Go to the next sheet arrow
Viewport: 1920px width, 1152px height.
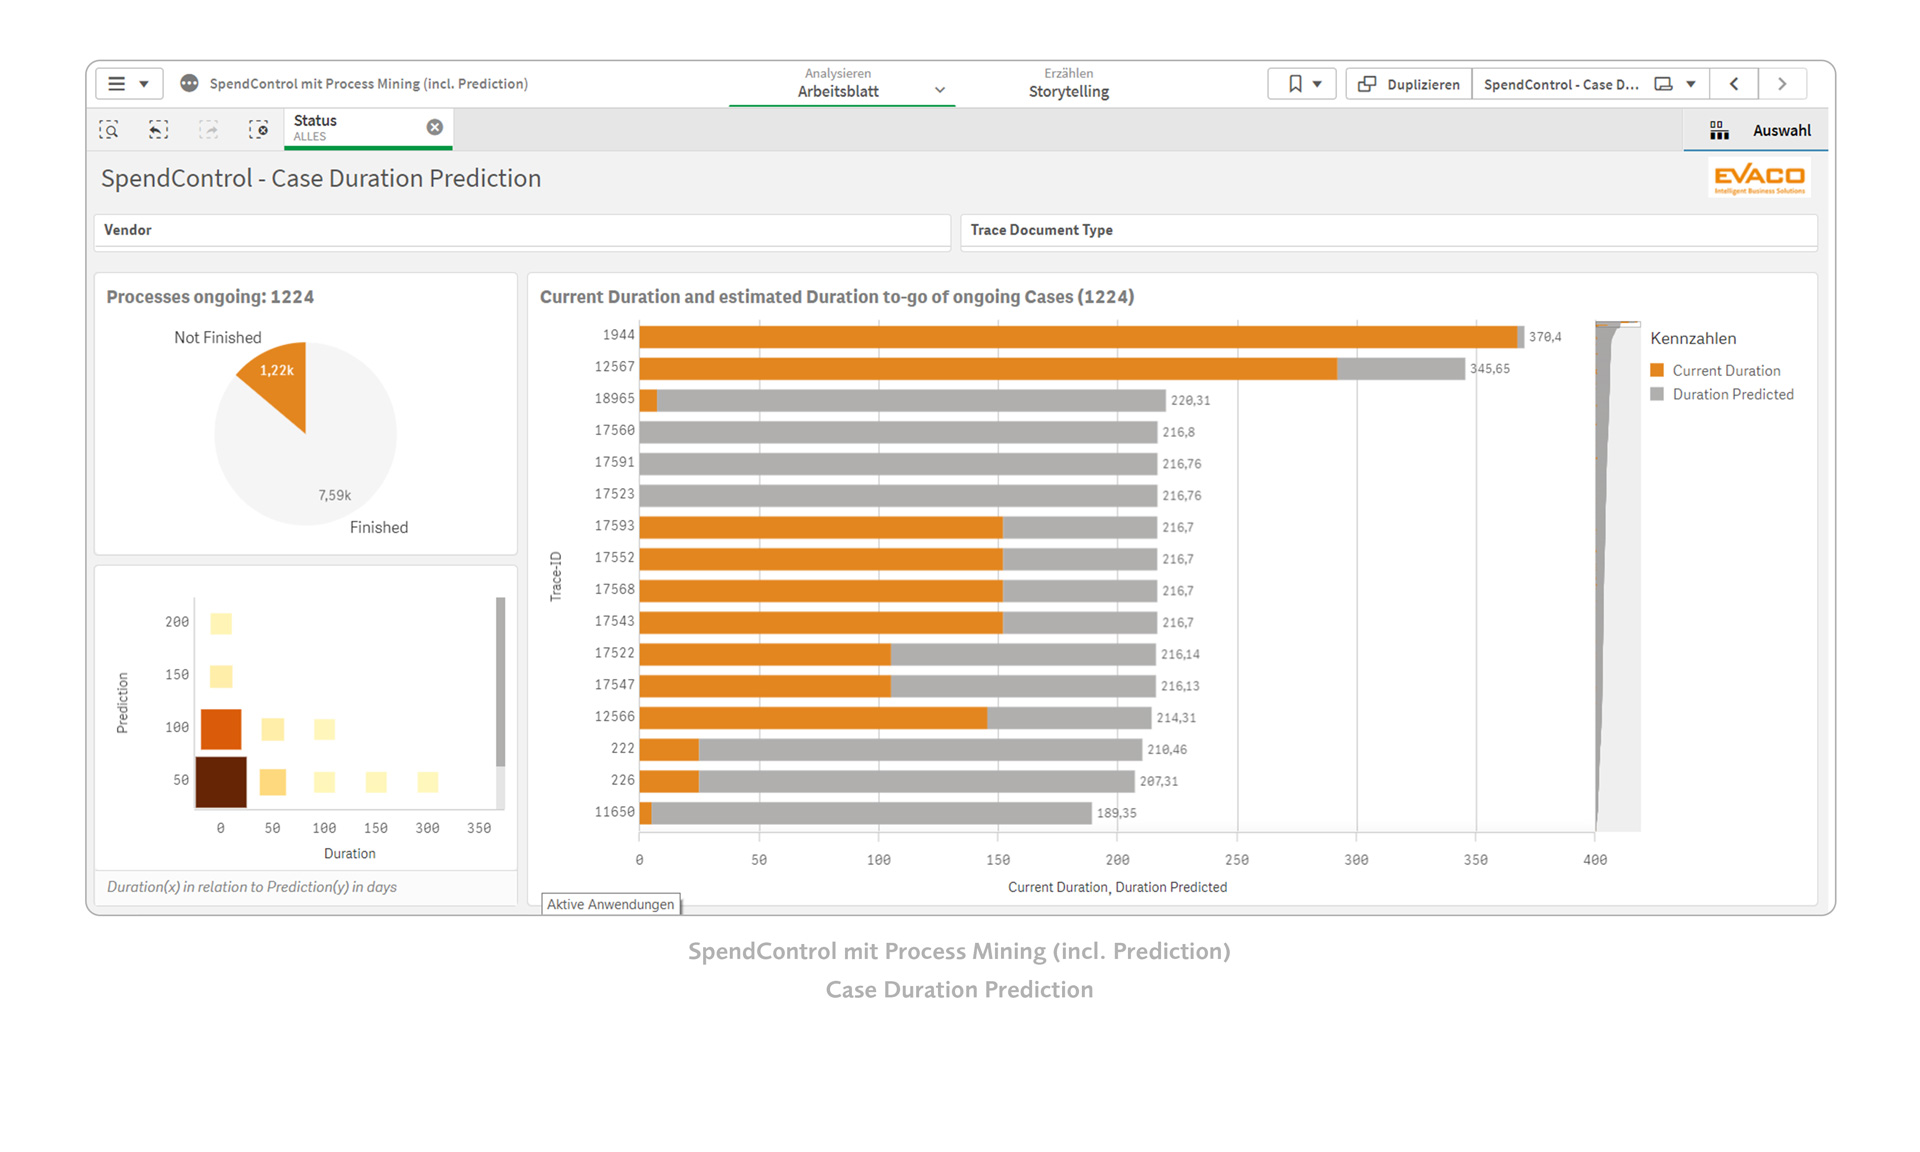click(1782, 84)
